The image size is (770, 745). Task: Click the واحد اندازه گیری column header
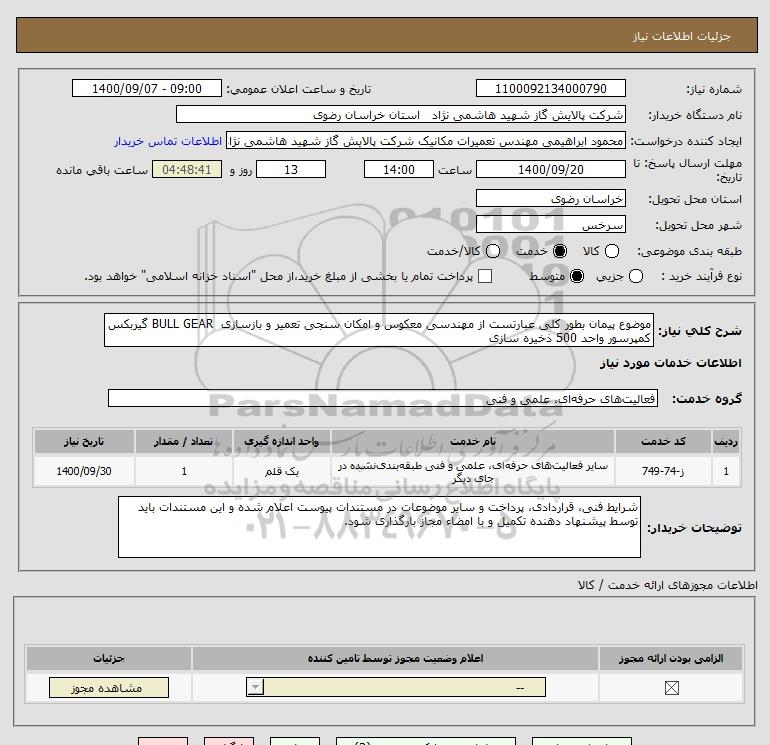pyautogui.click(x=281, y=441)
